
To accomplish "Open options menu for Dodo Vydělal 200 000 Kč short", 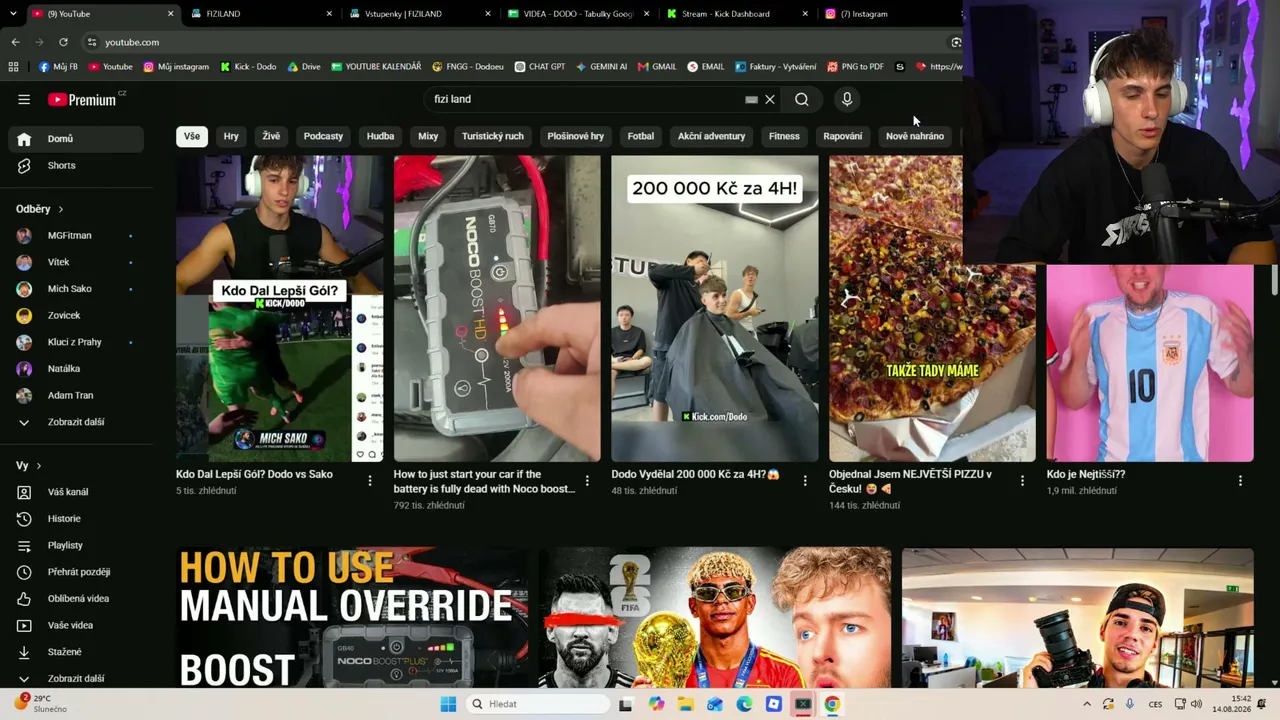I will [805, 481].
